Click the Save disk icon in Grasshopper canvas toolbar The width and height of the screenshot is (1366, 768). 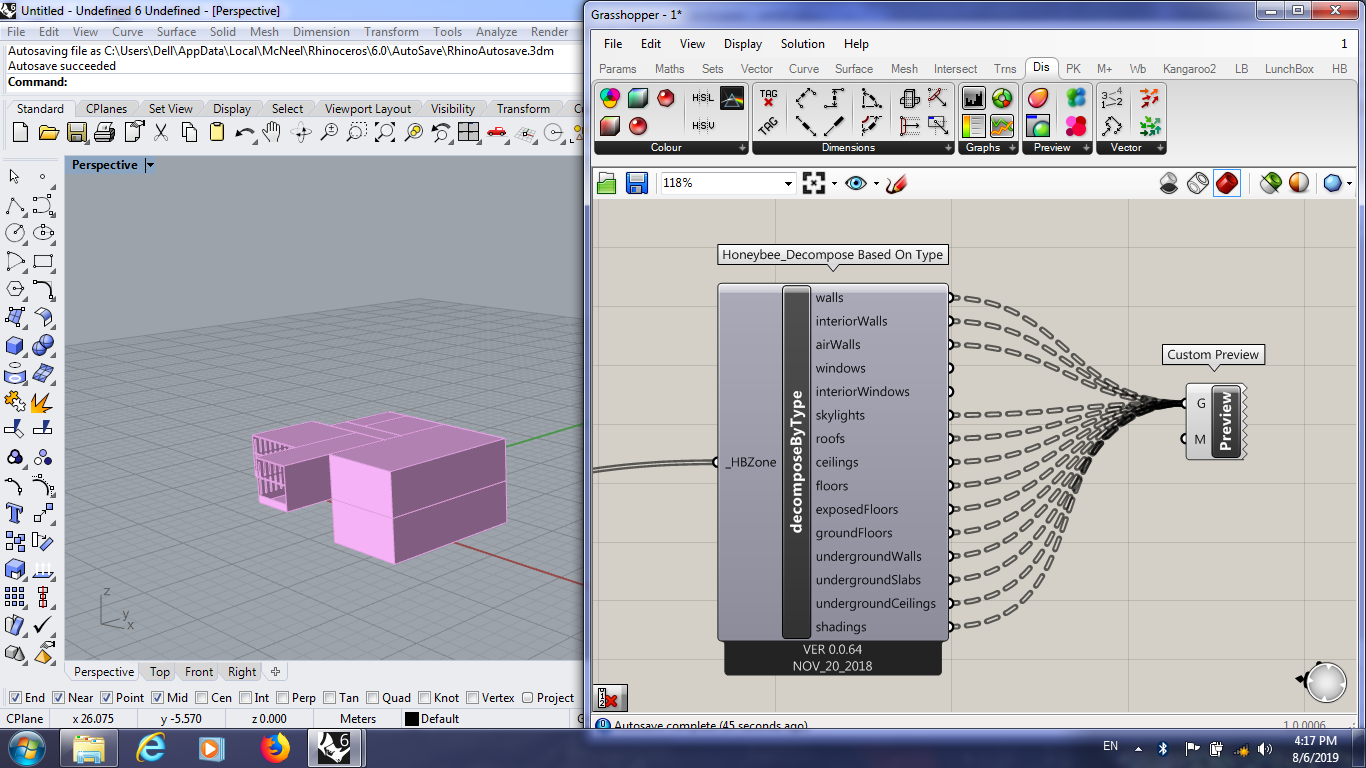(637, 183)
